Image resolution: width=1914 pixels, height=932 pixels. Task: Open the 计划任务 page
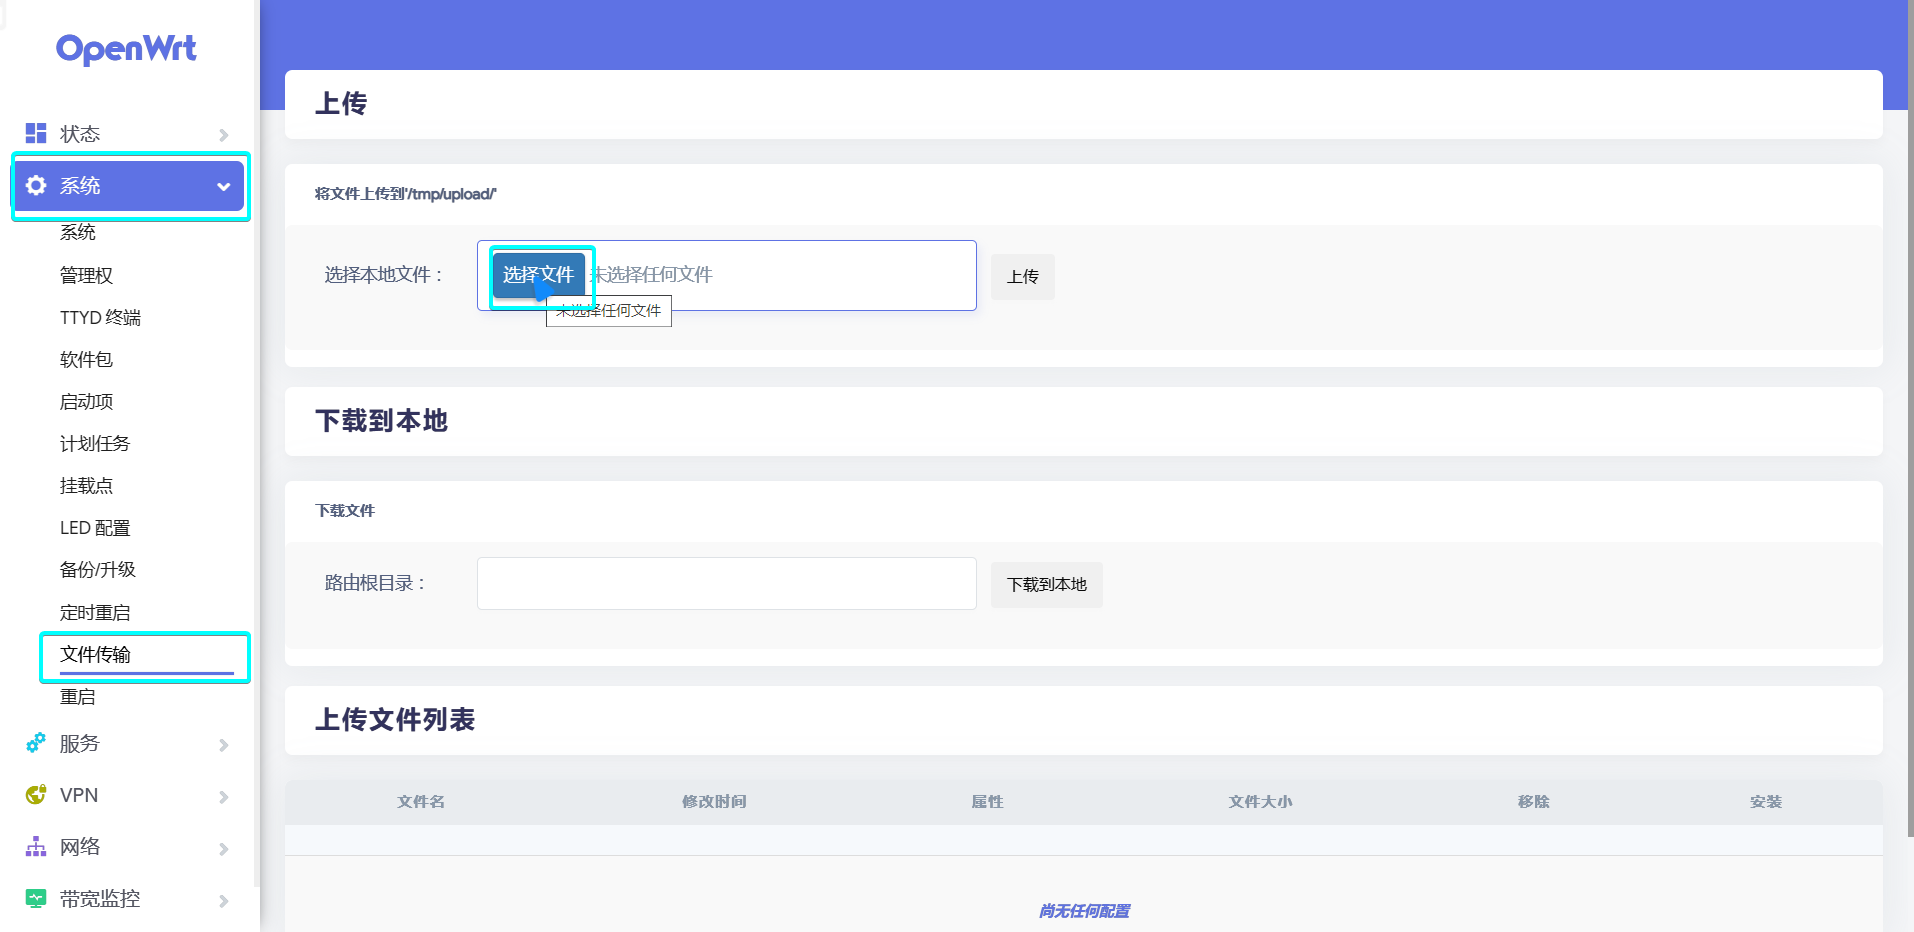95,443
